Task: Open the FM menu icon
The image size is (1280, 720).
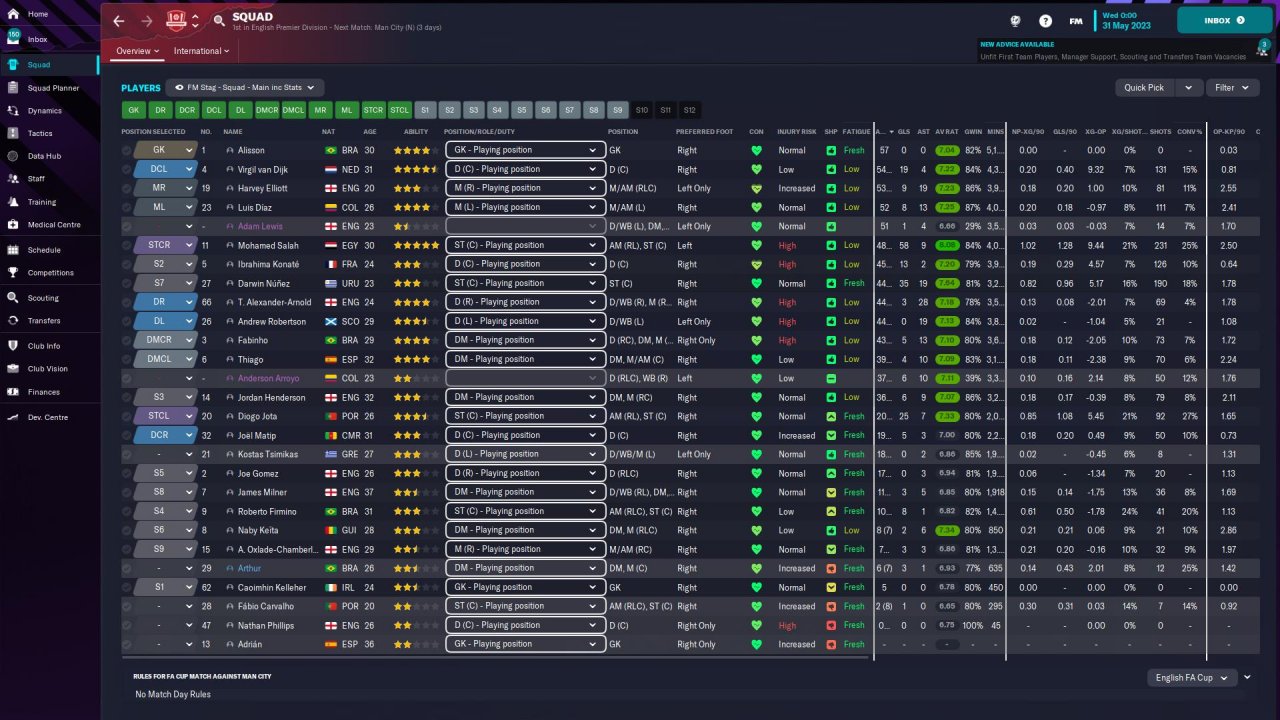Action: pyautogui.click(x=1076, y=20)
